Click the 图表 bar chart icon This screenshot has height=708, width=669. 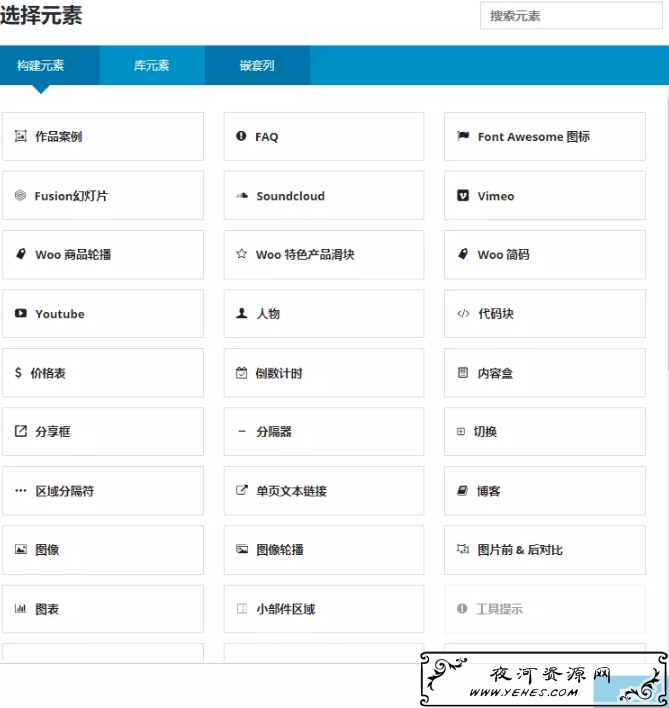coord(21,609)
